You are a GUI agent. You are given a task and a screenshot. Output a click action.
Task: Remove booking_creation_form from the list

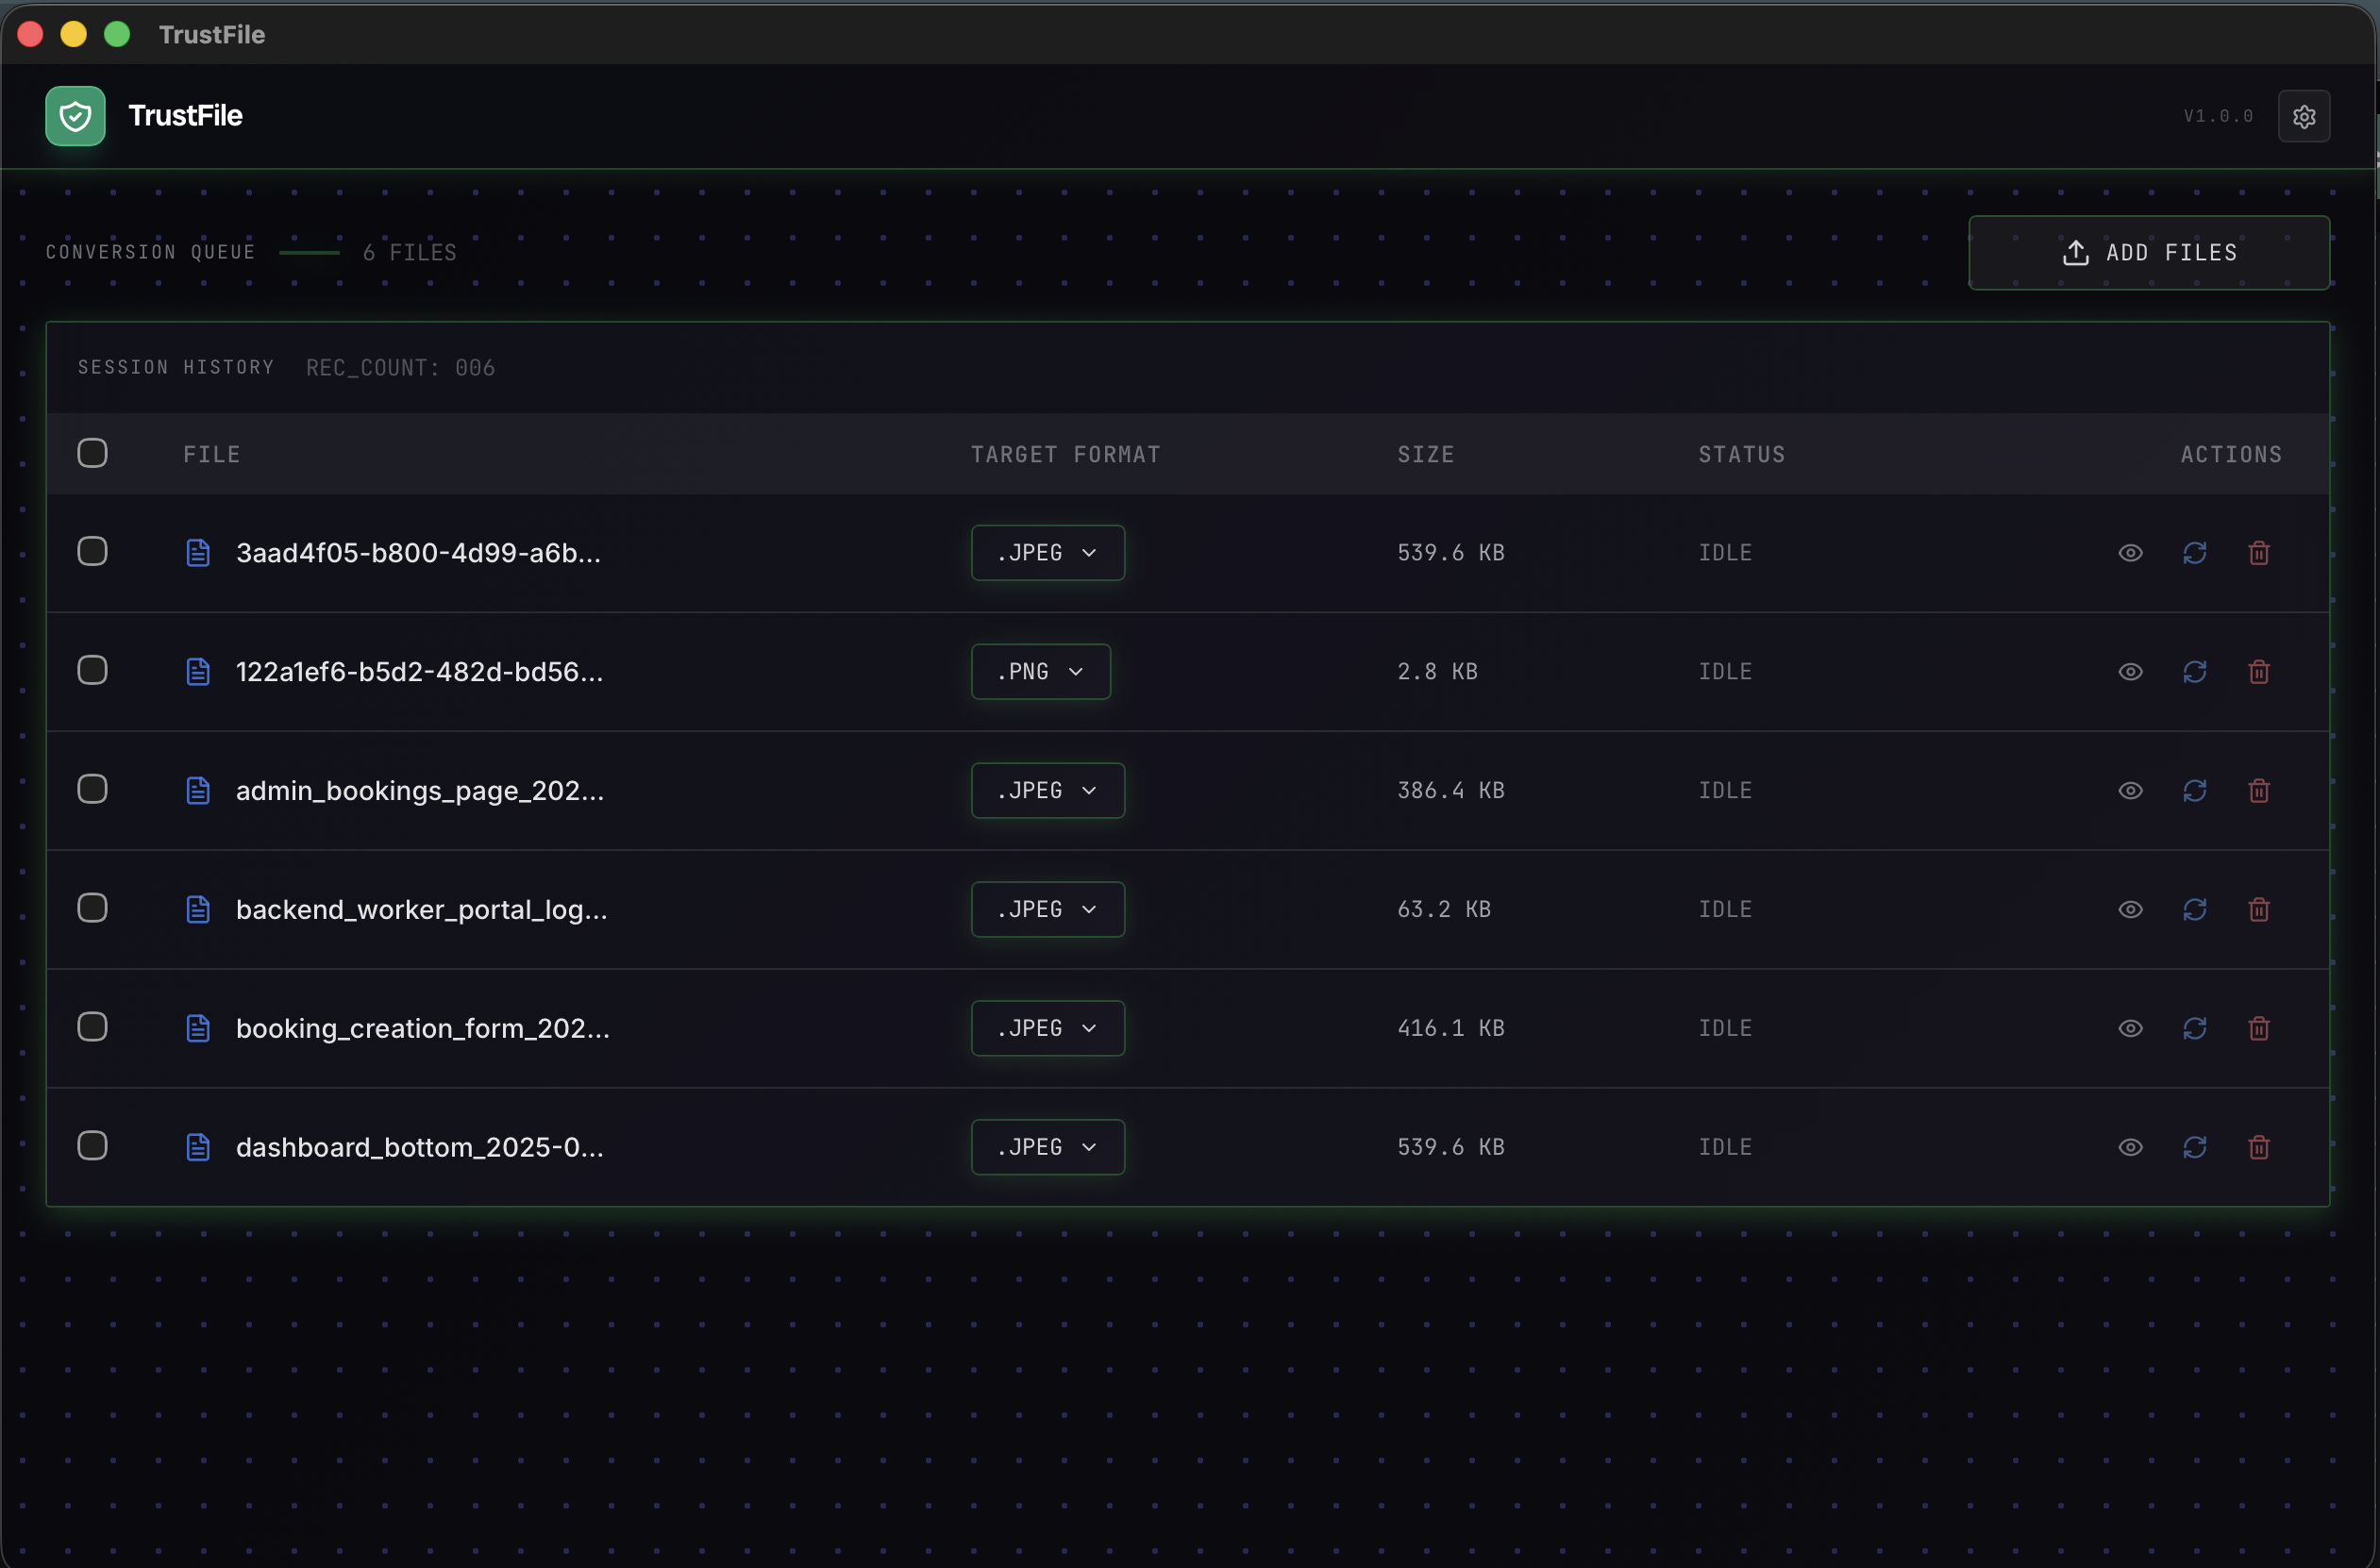click(x=2259, y=1028)
